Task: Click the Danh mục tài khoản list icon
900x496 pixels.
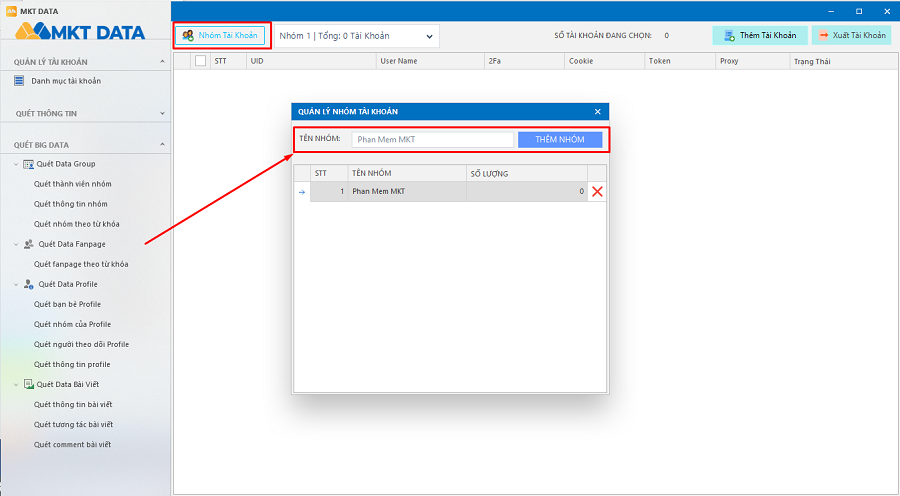Action: pyautogui.click(x=21, y=81)
